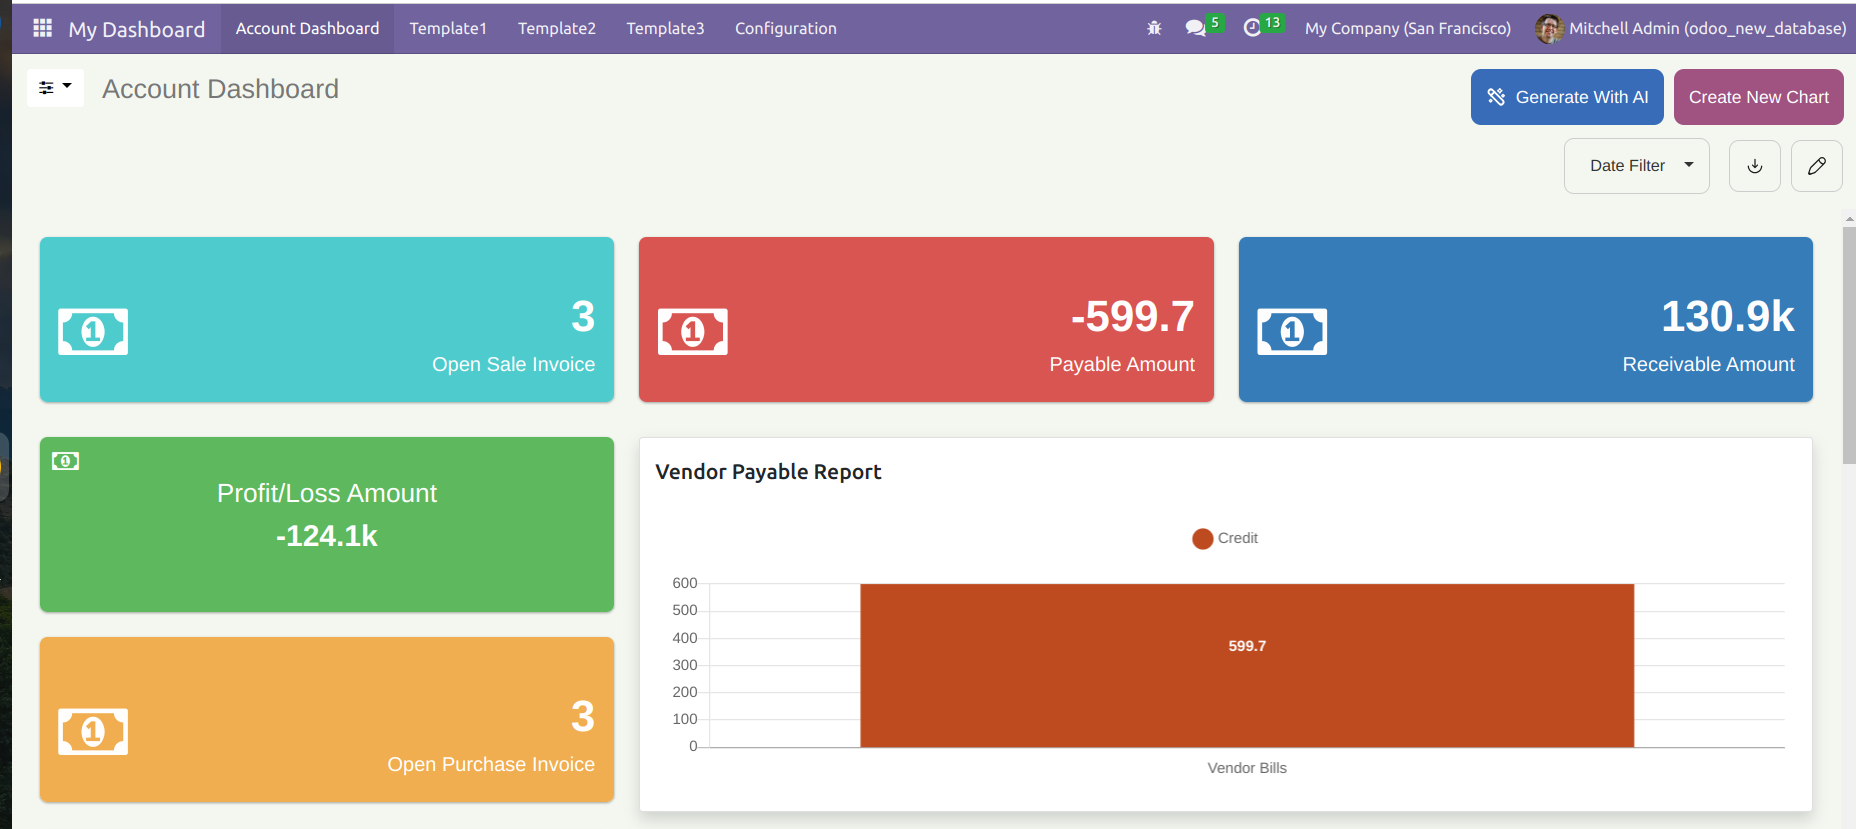Image resolution: width=1856 pixels, height=829 pixels.
Task: Click the debug bug icon
Action: pyautogui.click(x=1154, y=28)
